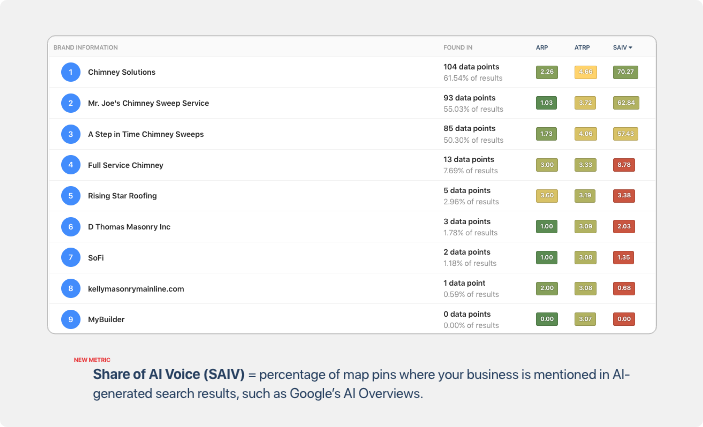The image size is (703, 427).
Task: Click the '55.03% of results' text
Action: click(473, 109)
